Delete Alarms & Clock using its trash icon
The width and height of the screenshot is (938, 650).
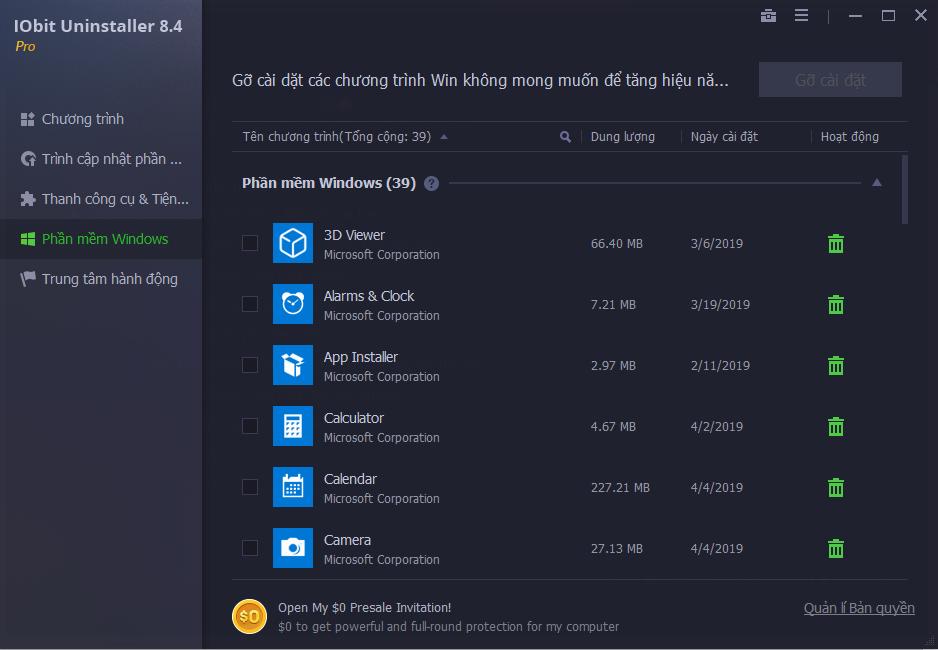836,305
